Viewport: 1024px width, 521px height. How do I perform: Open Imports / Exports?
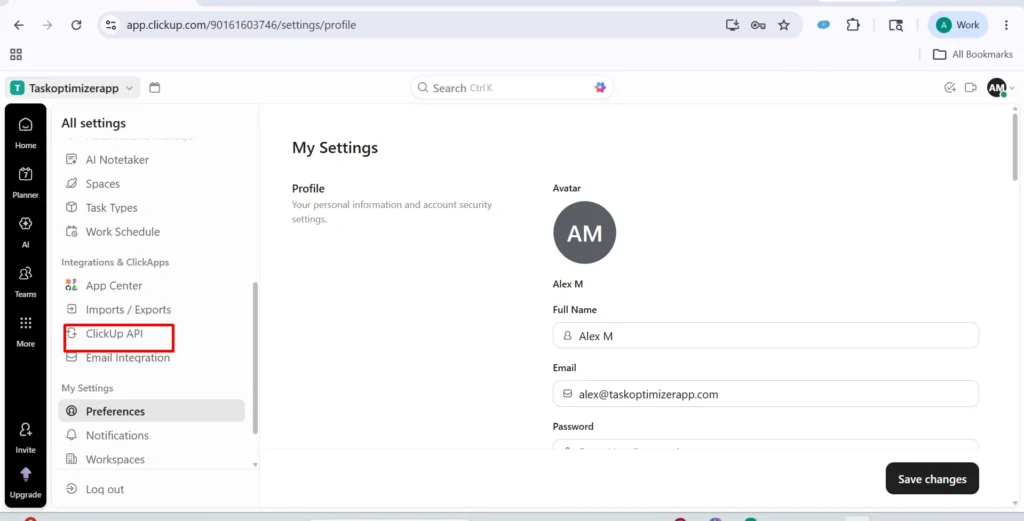coord(153,309)
